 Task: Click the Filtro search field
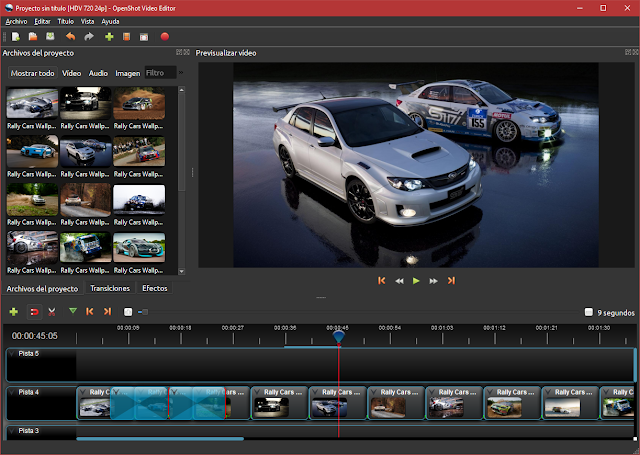pos(159,73)
